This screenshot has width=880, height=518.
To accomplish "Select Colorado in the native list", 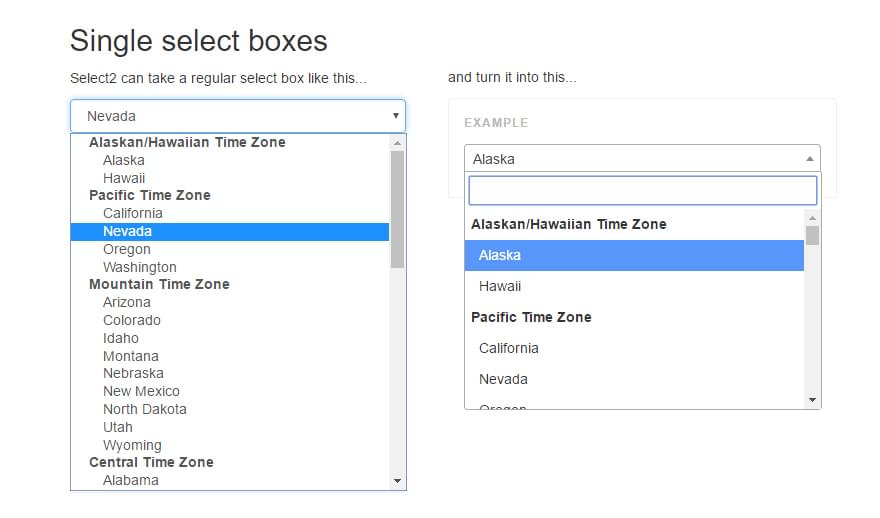I will pyautogui.click(x=132, y=320).
